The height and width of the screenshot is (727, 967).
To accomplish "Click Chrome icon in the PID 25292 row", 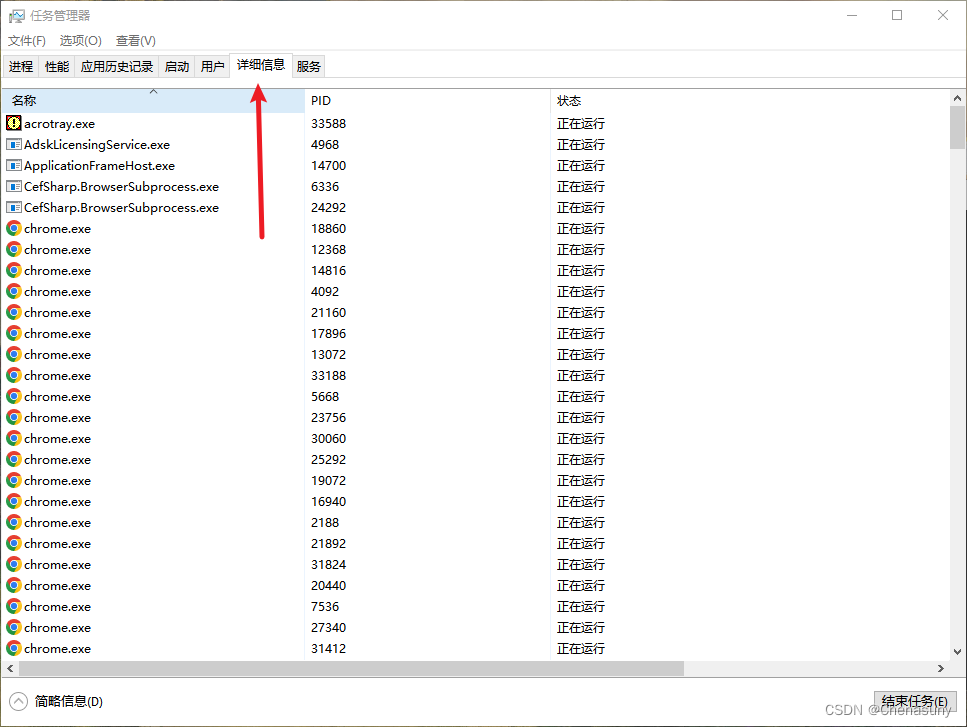I will [14, 459].
